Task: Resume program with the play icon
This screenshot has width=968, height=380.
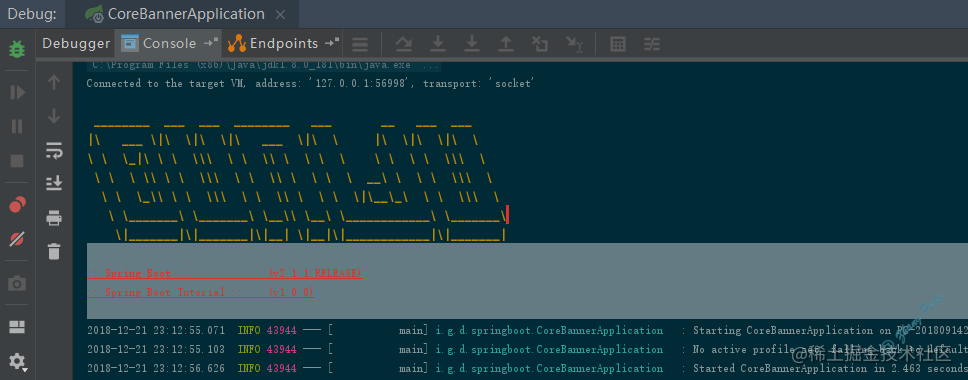Action: point(17,93)
